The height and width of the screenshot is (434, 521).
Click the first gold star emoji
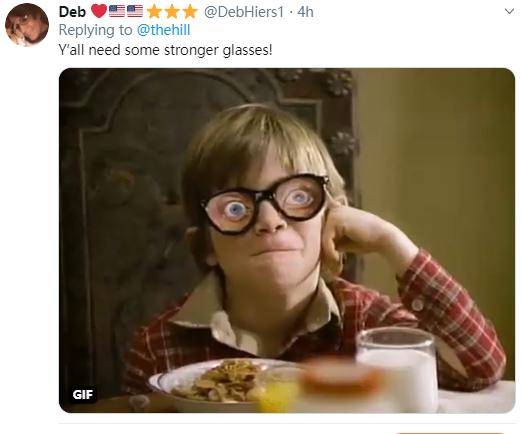[154, 11]
